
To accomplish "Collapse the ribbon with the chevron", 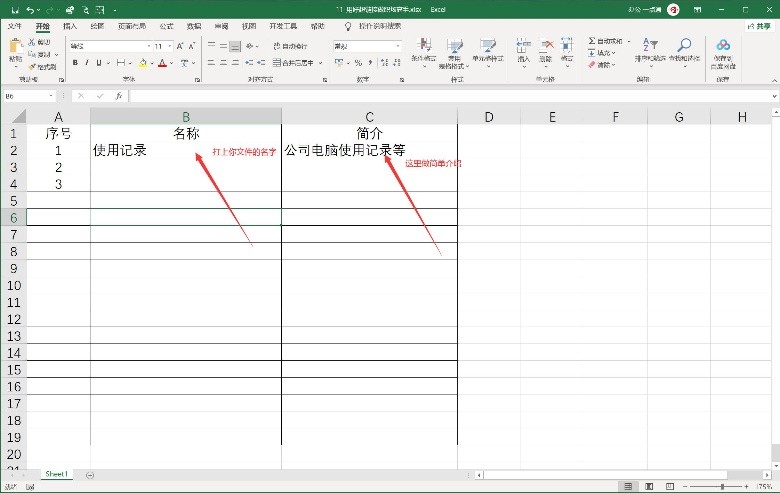I will click(775, 80).
